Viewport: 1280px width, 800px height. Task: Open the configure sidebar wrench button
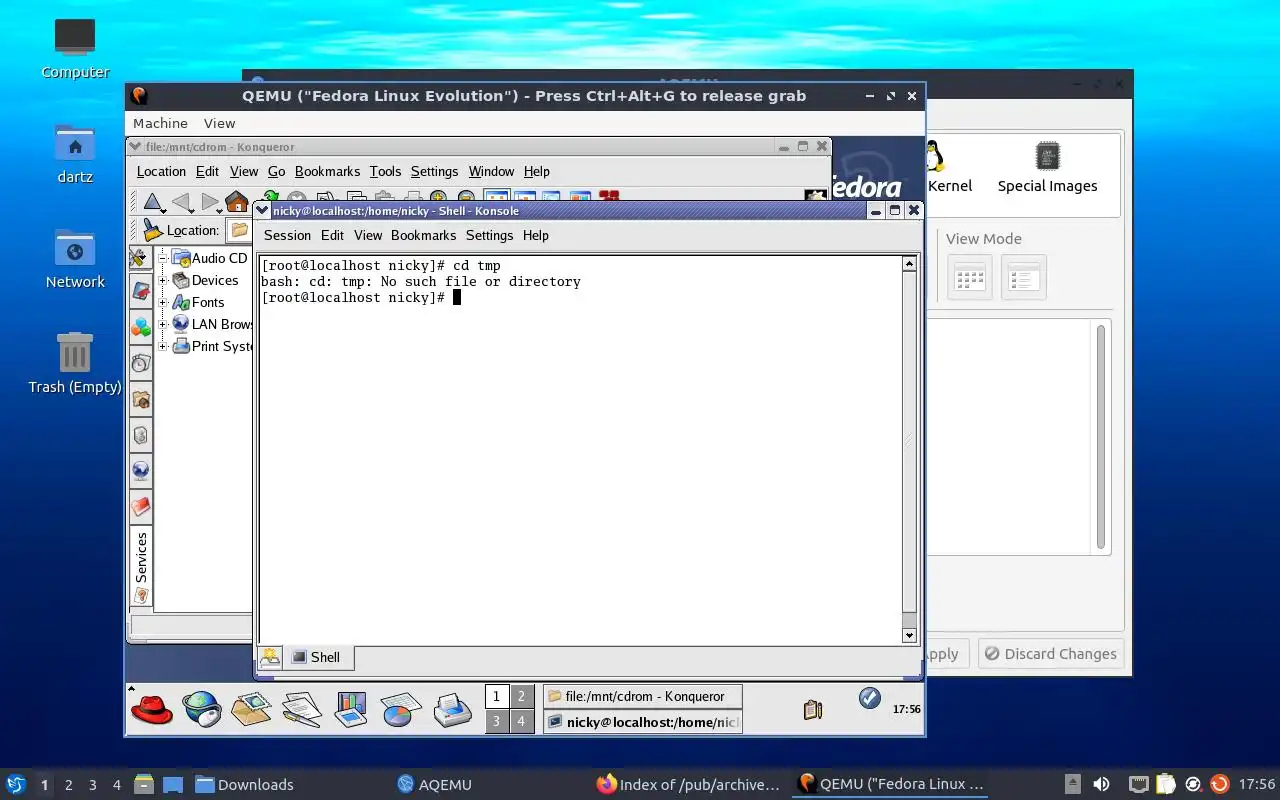(x=140, y=258)
